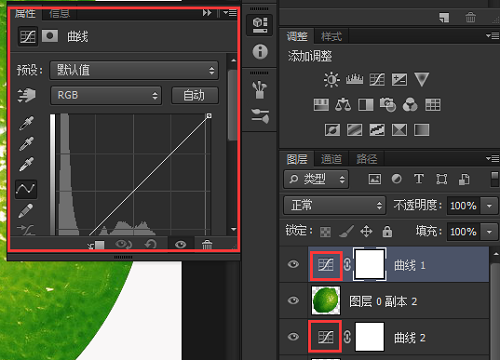Select the white point eyedropper
Image resolution: width=500 pixels, height=360 pixels.
[x=26, y=164]
